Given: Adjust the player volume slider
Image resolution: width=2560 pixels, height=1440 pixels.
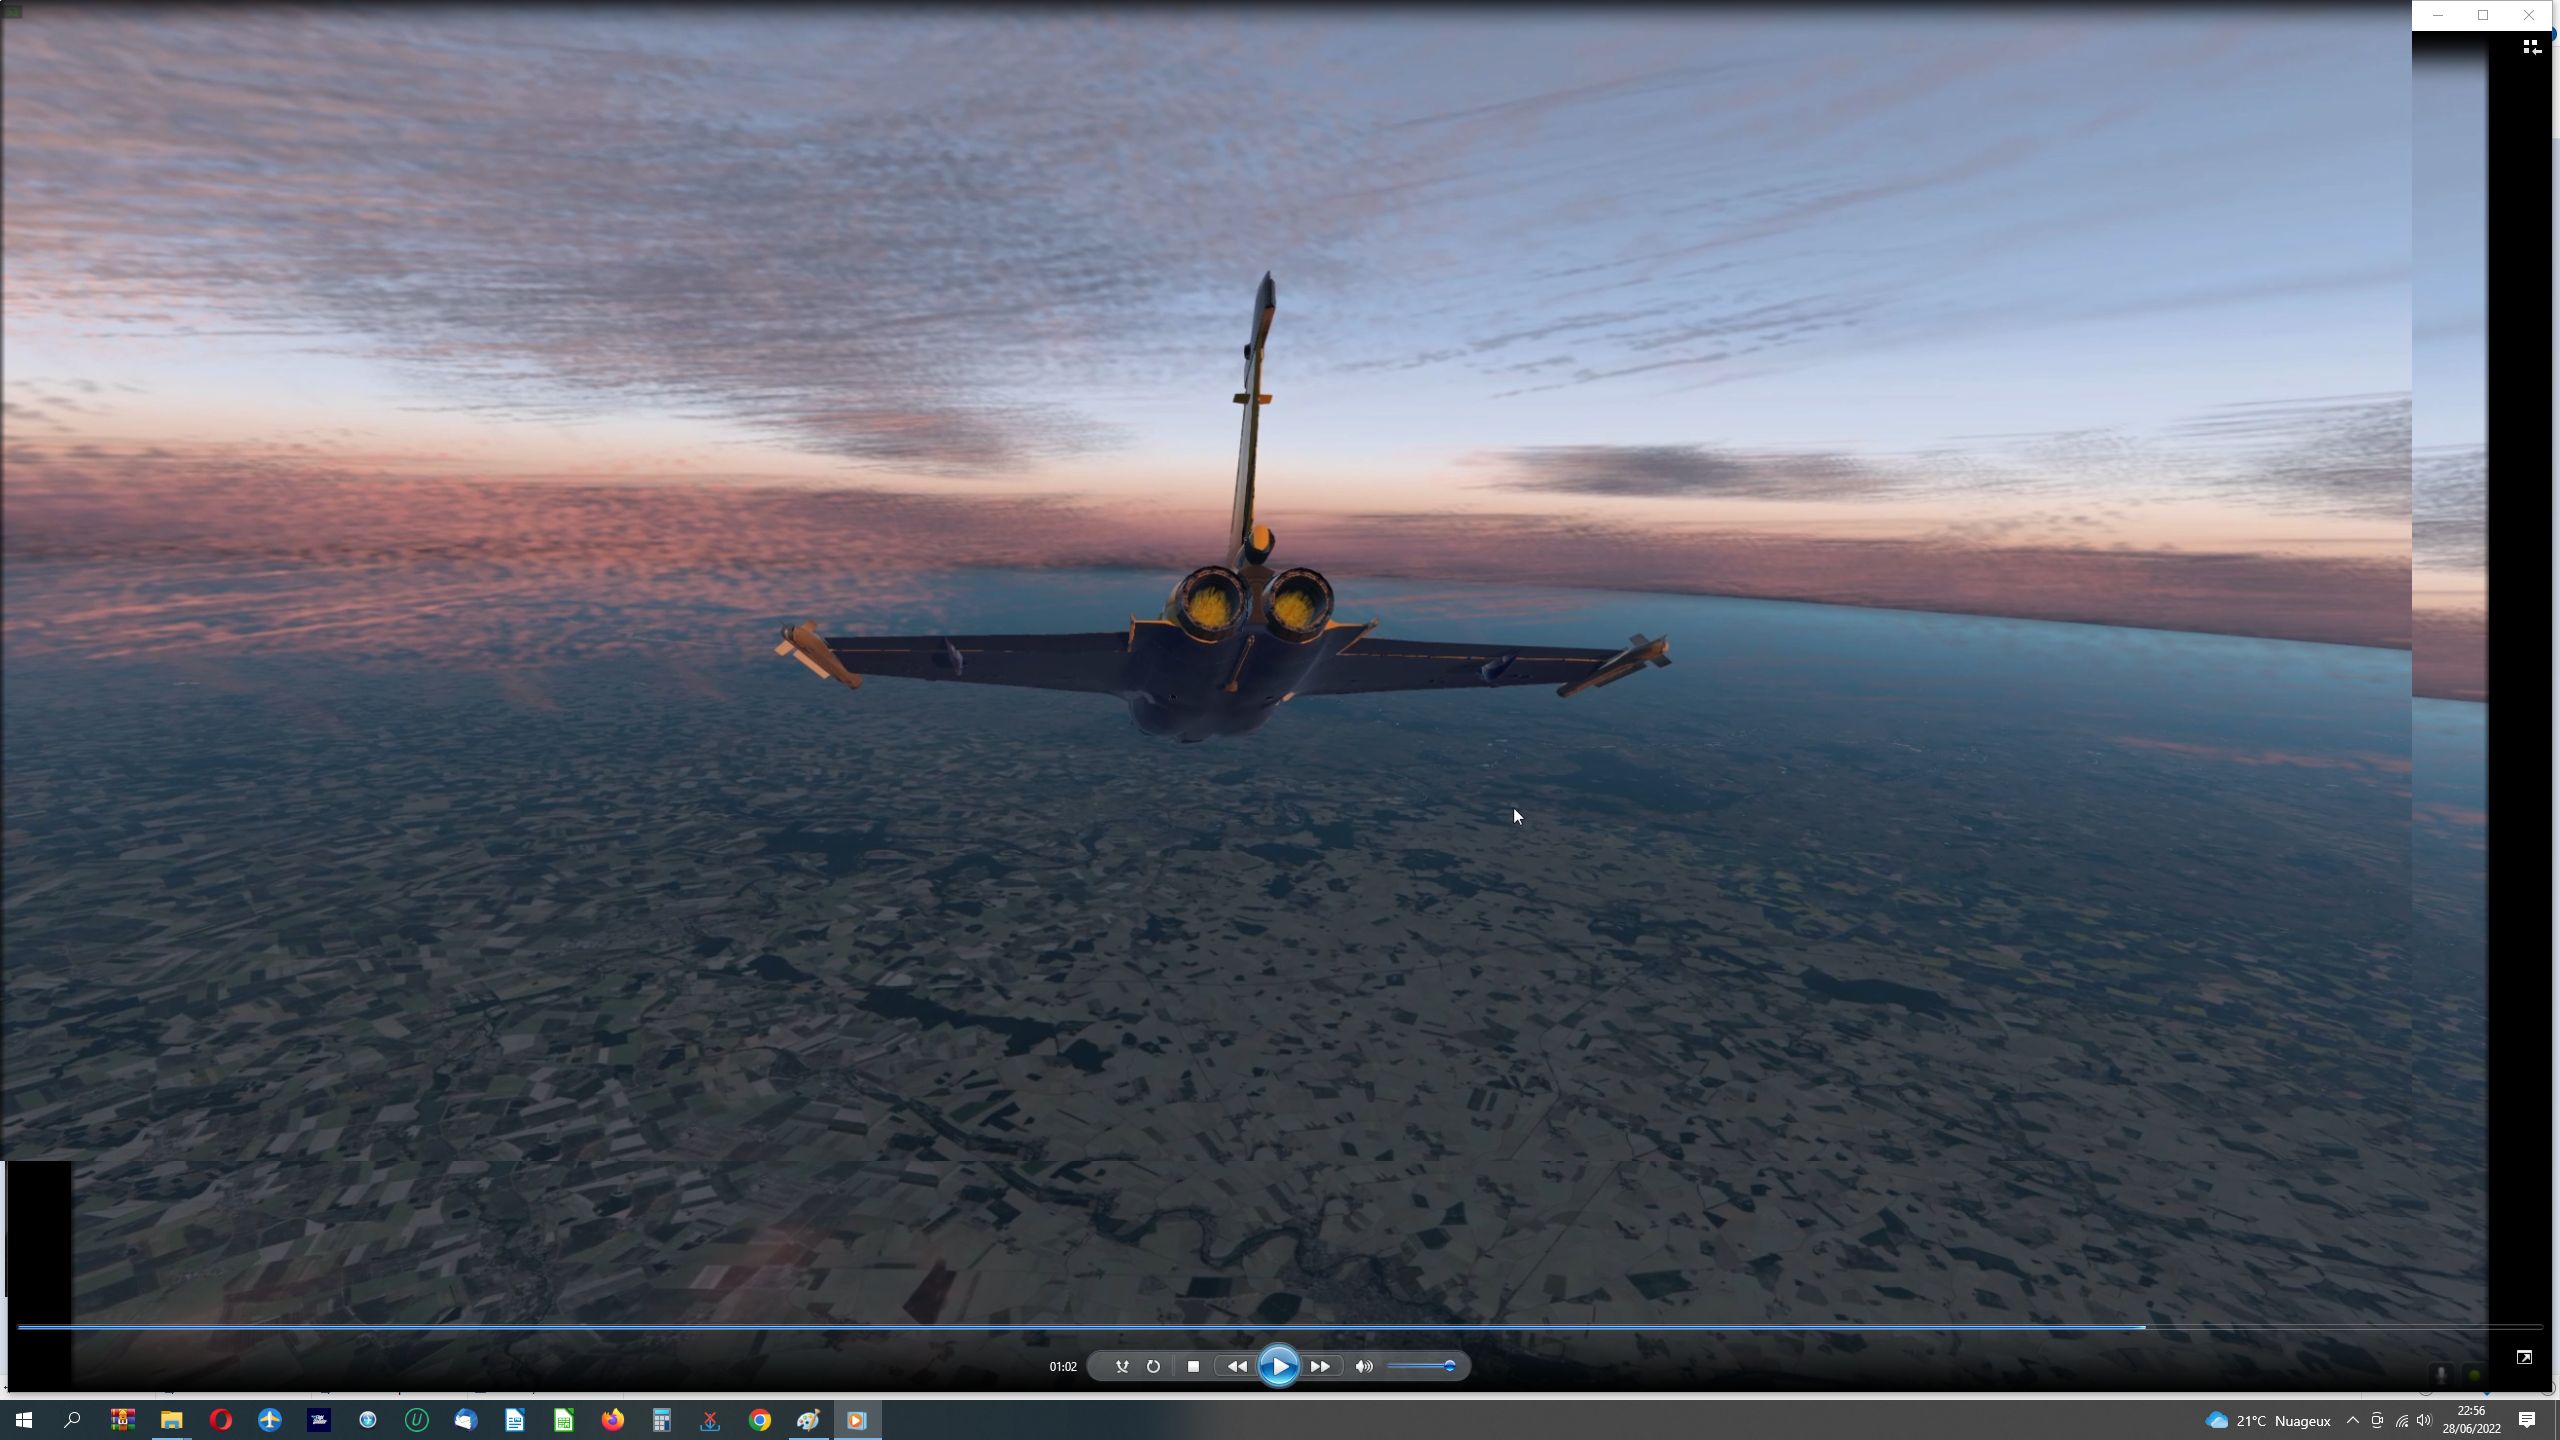Looking at the screenshot, I should 1420,1366.
